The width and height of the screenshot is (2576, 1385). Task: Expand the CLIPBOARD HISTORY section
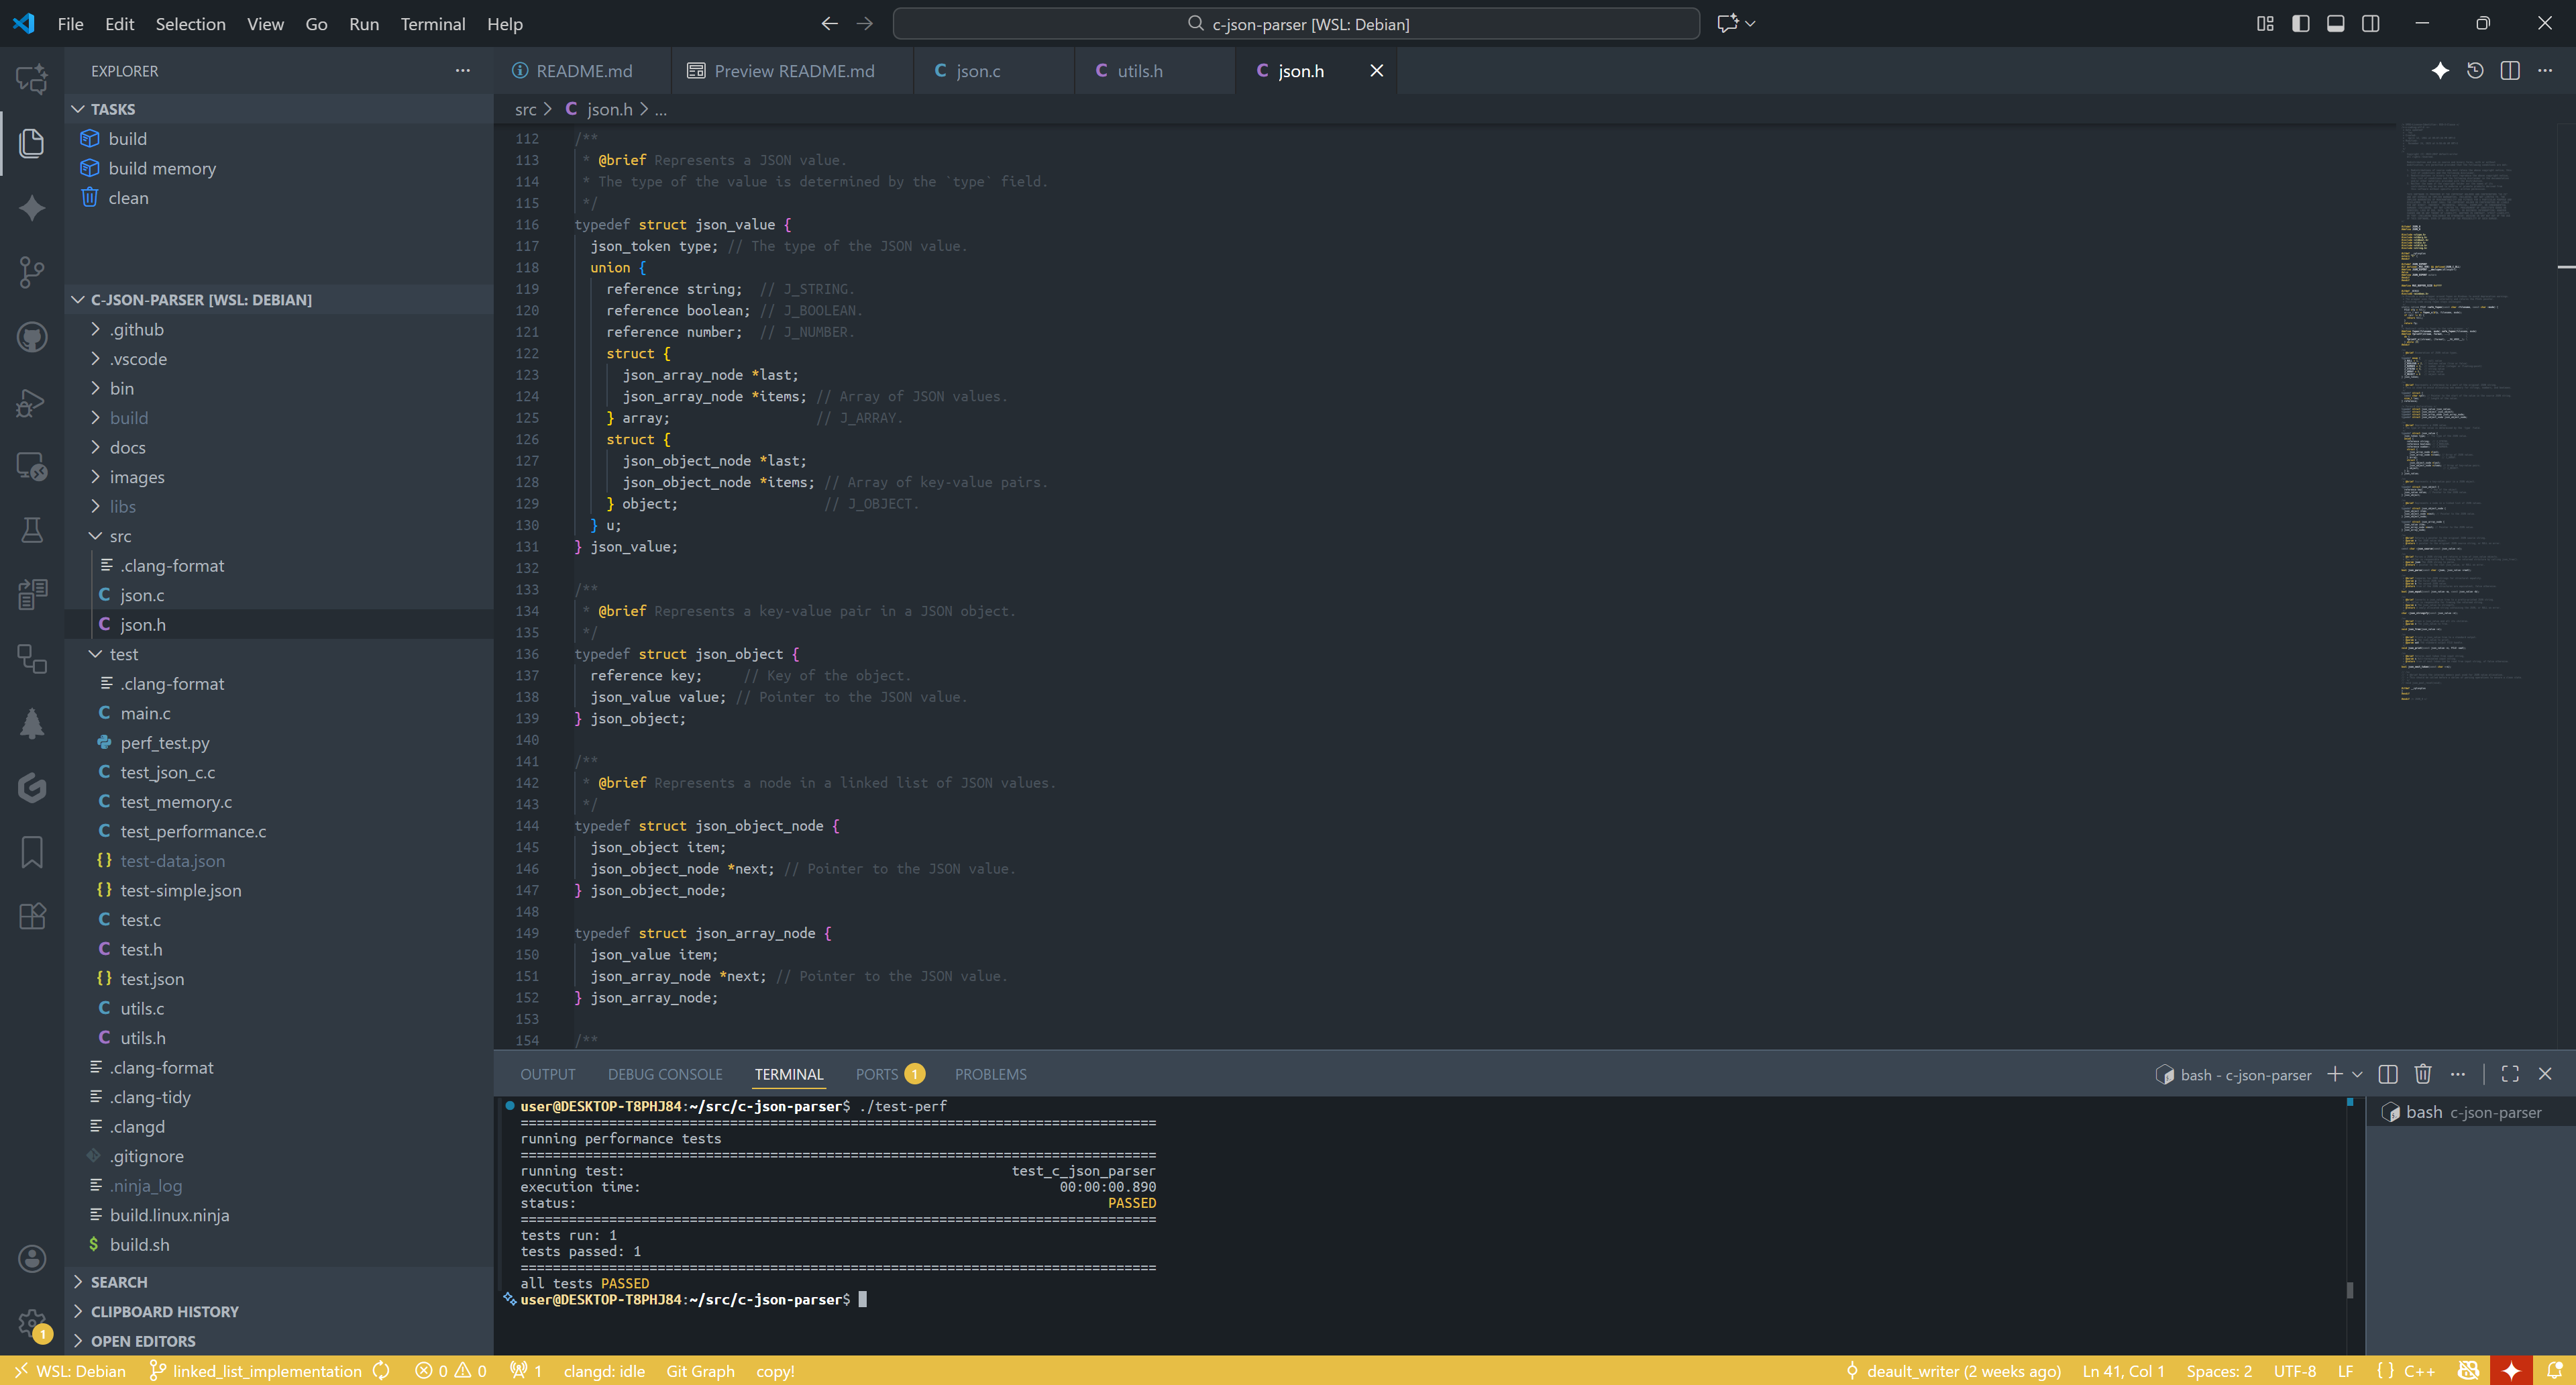279,1311
